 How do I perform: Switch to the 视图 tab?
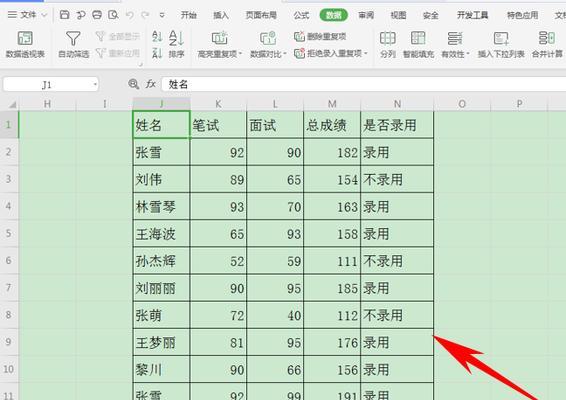(x=398, y=15)
